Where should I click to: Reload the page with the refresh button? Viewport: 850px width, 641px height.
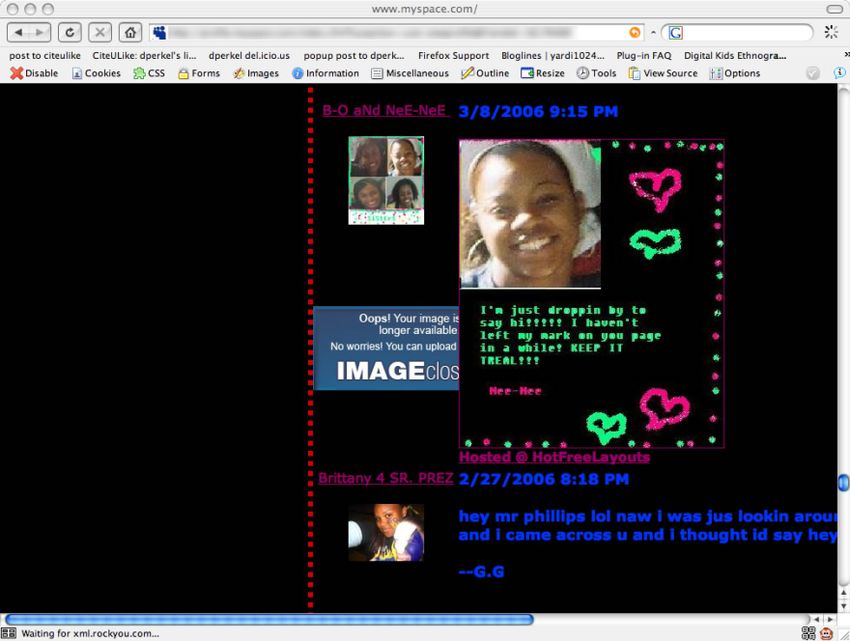(69, 33)
